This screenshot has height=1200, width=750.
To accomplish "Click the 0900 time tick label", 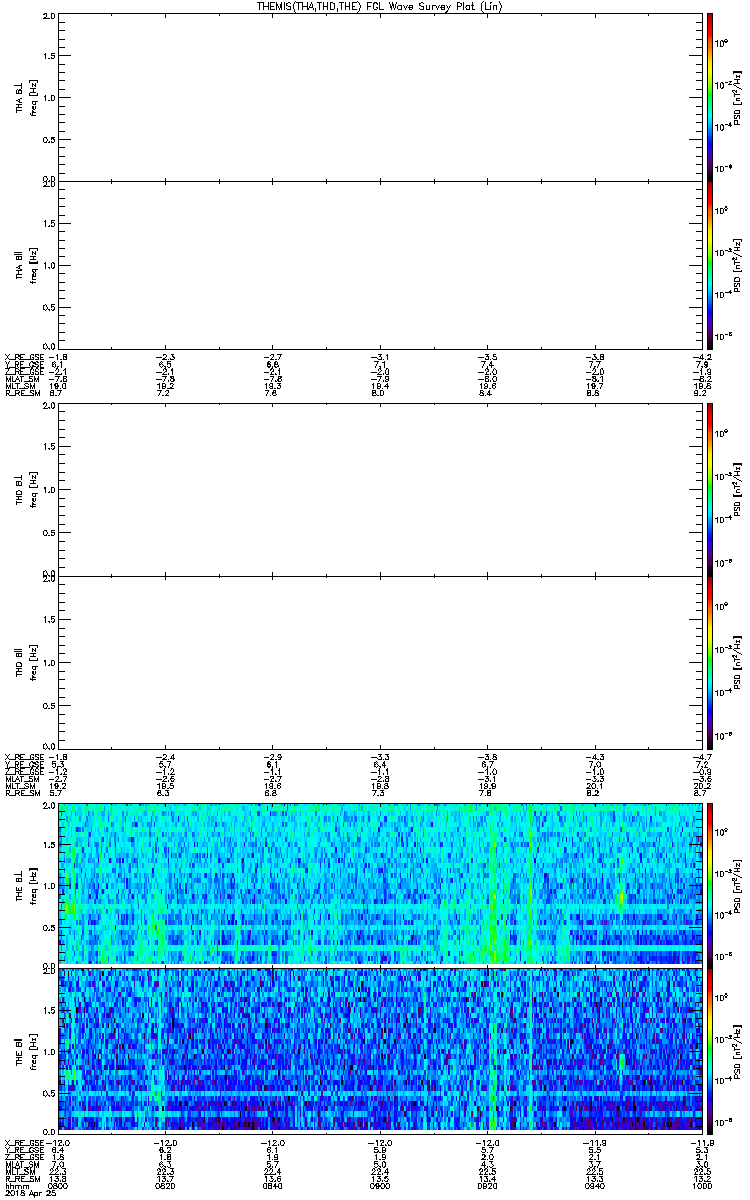I will coord(380,1187).
